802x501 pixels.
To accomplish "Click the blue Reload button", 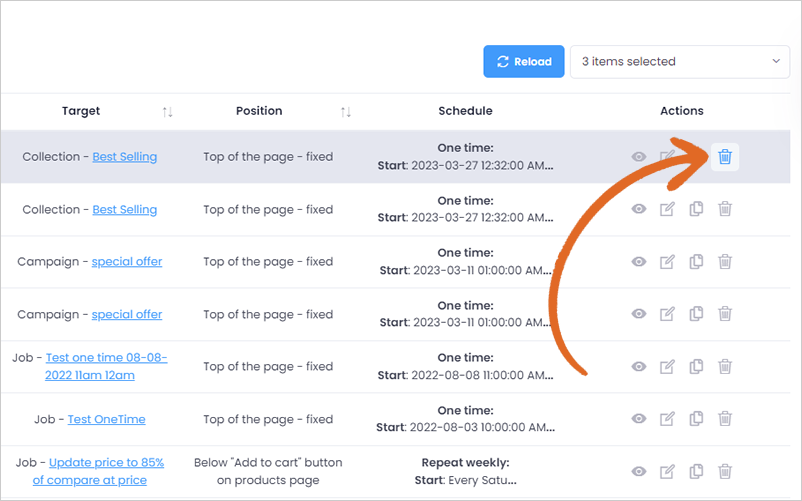I will pyautogui.click(x=524, y=61).
